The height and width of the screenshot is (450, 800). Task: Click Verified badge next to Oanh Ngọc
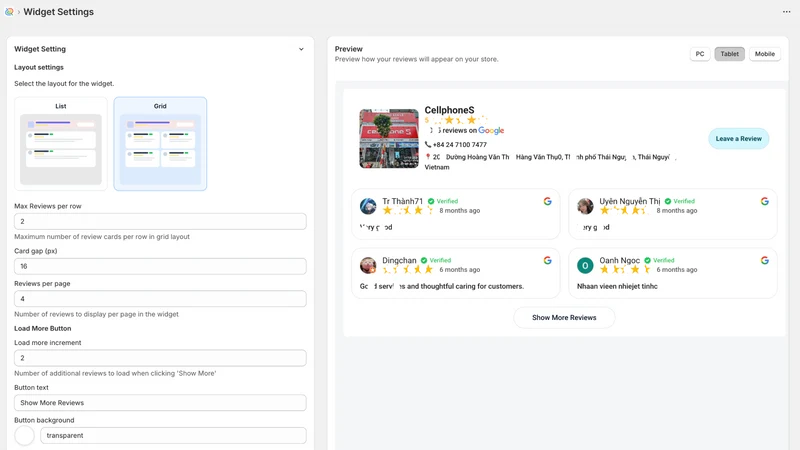point(659,261)
